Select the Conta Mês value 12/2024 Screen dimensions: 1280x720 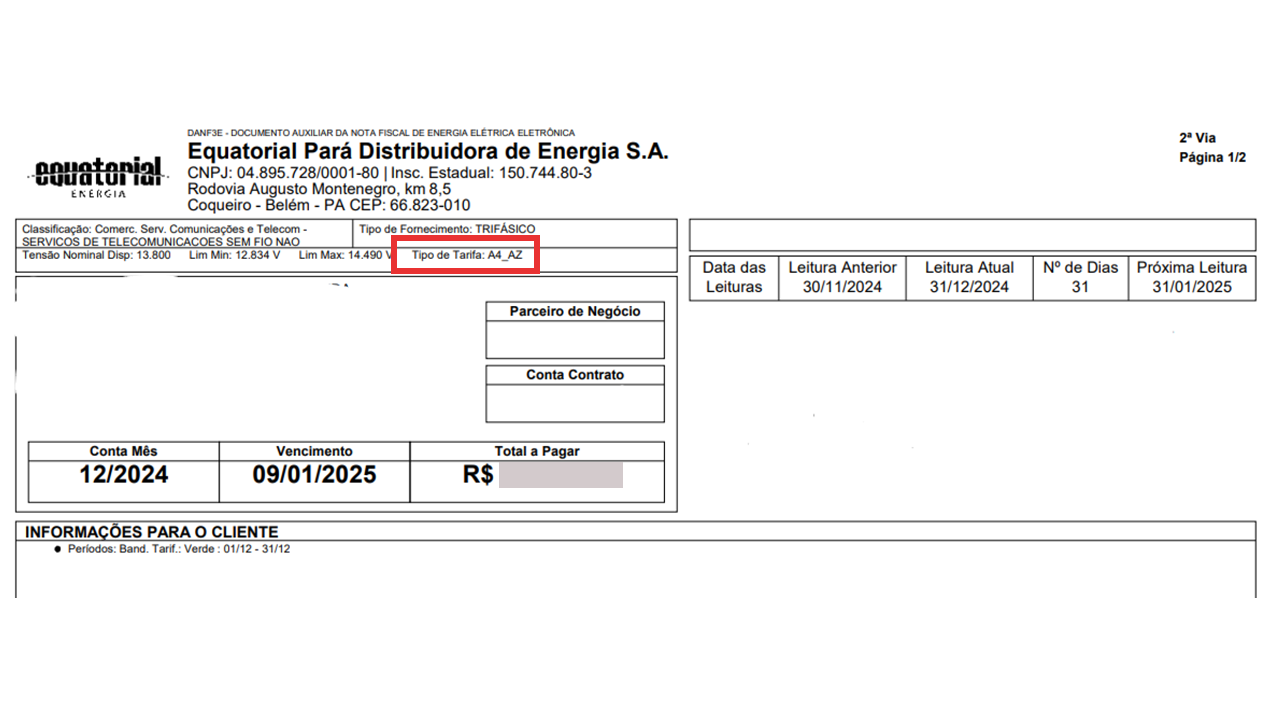tap(124, 475)
